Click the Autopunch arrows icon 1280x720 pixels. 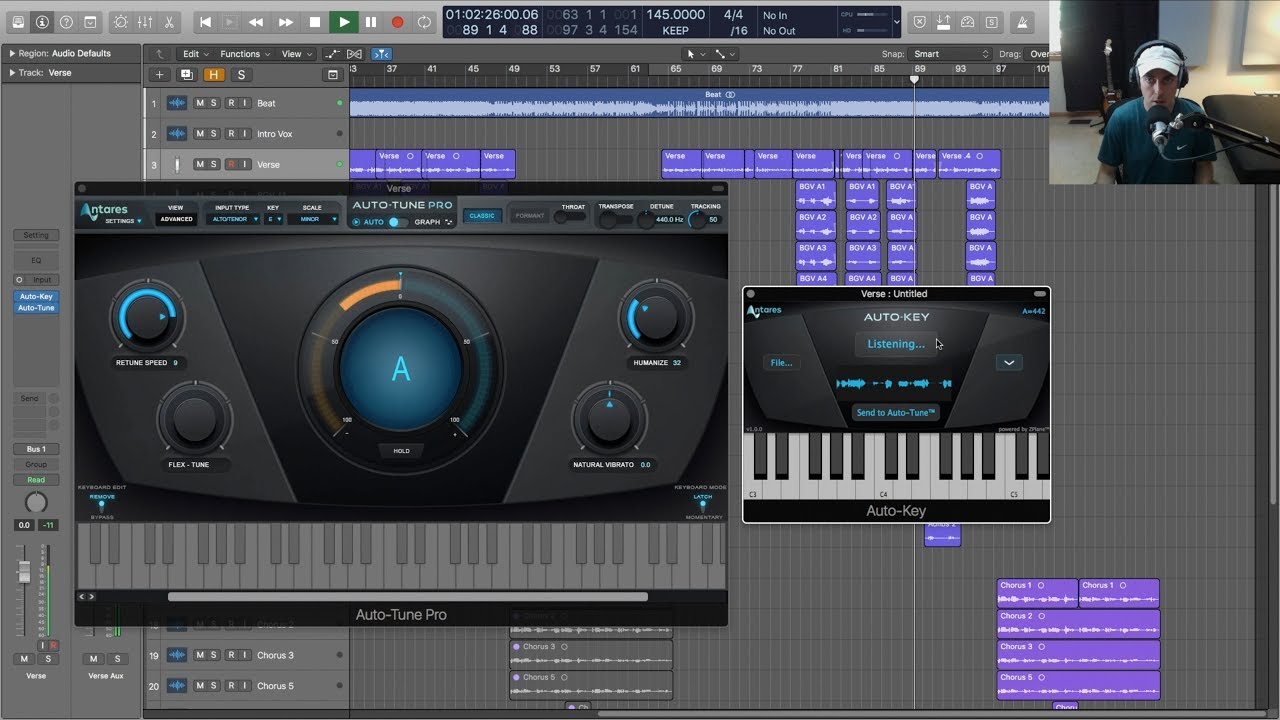pyautogui.click(x=943, y=21)
